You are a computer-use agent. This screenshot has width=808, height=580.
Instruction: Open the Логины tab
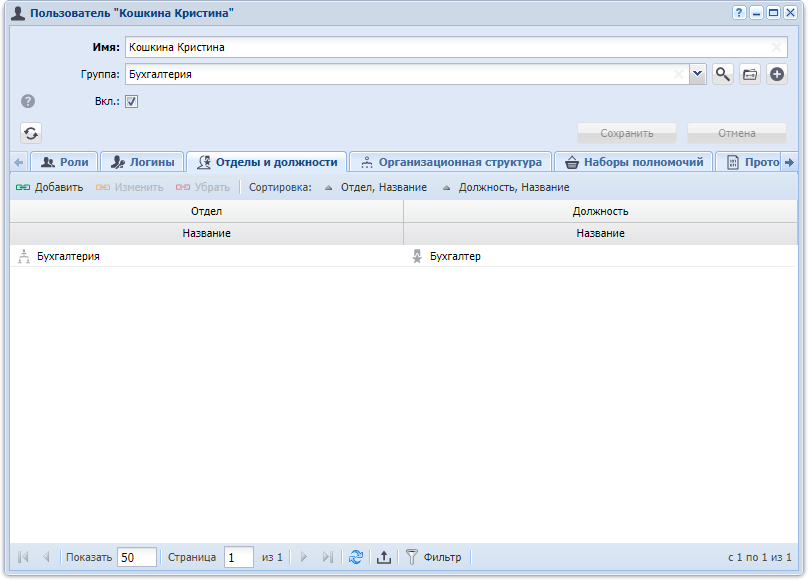click(143, 162)
